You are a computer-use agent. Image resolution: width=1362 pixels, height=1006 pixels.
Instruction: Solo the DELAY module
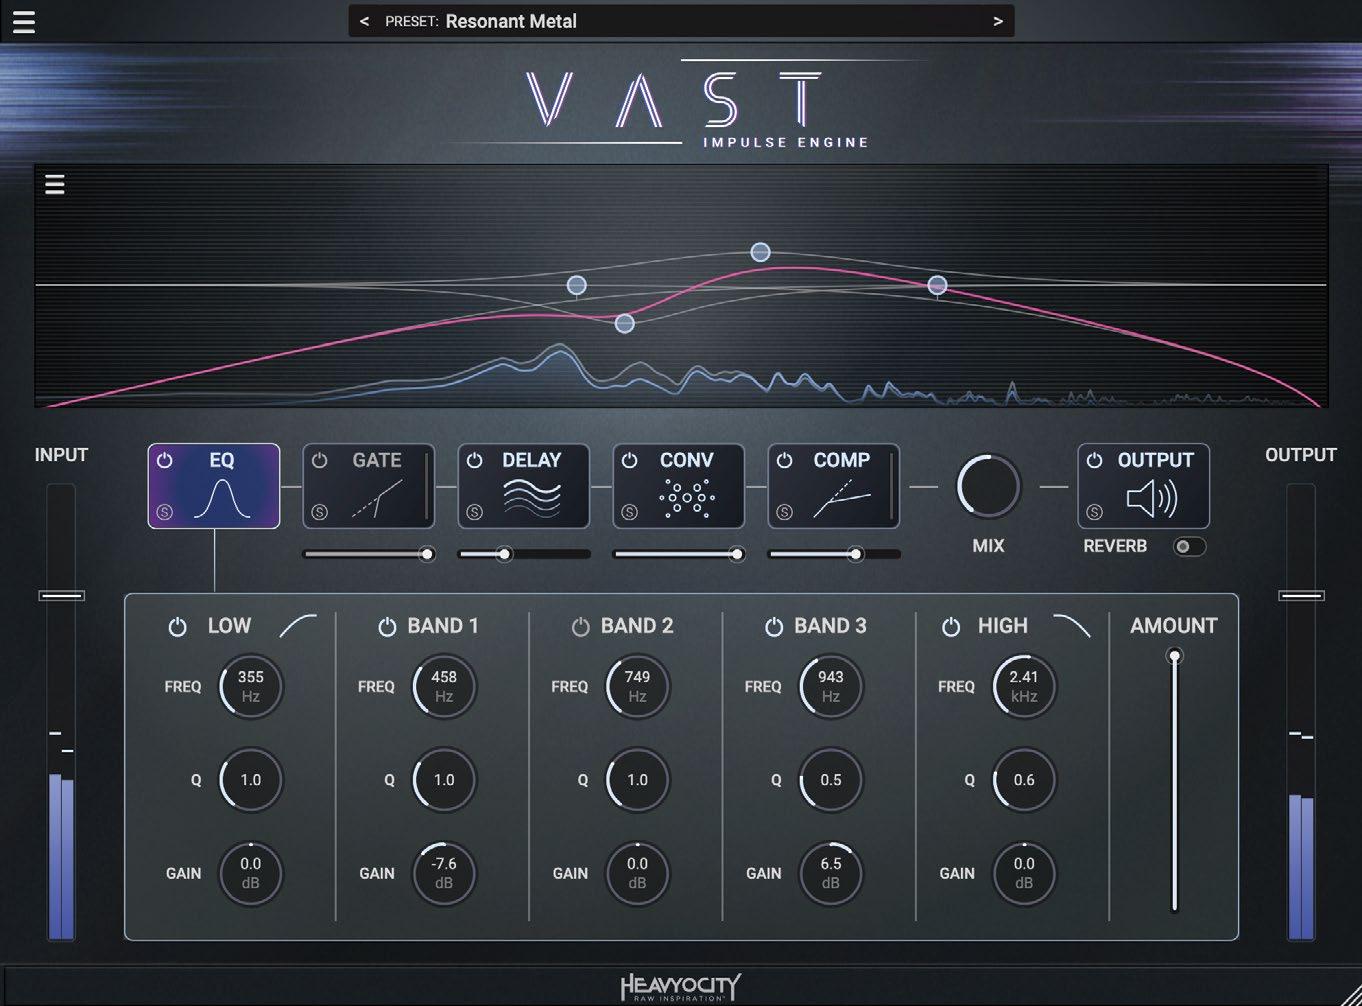(x=475, y=512)
